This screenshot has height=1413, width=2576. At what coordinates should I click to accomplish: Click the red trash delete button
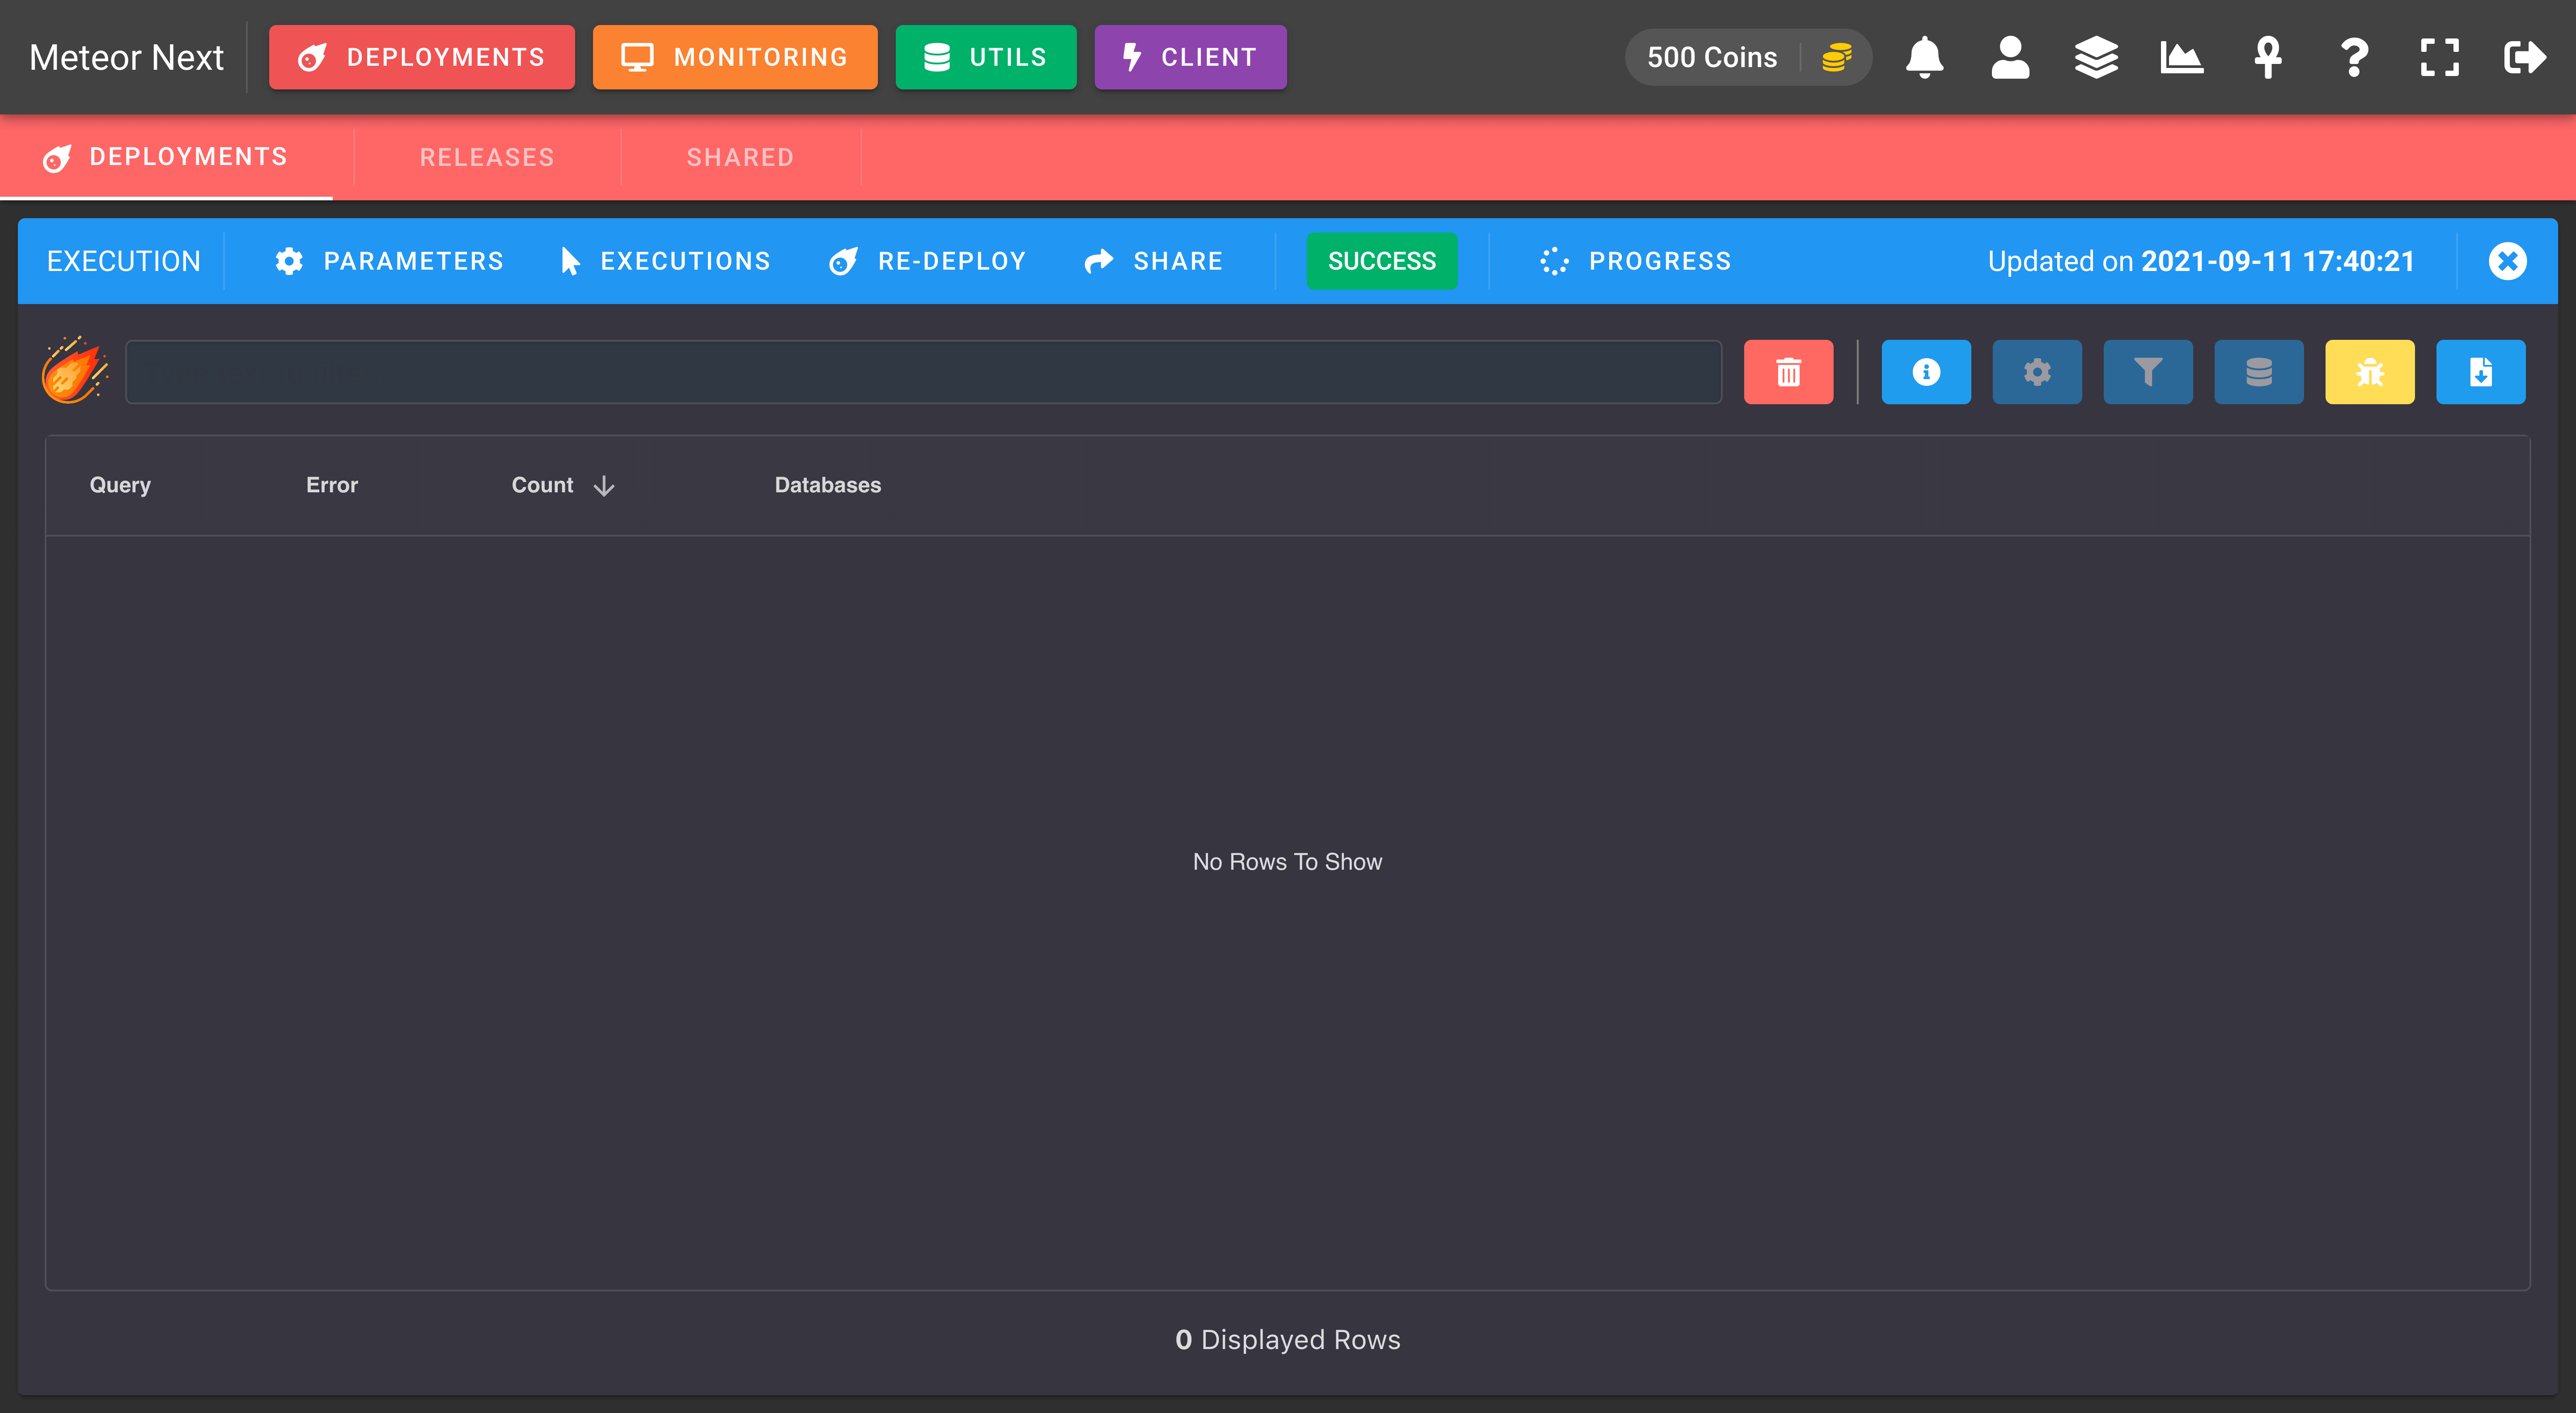click(1788, 372)
